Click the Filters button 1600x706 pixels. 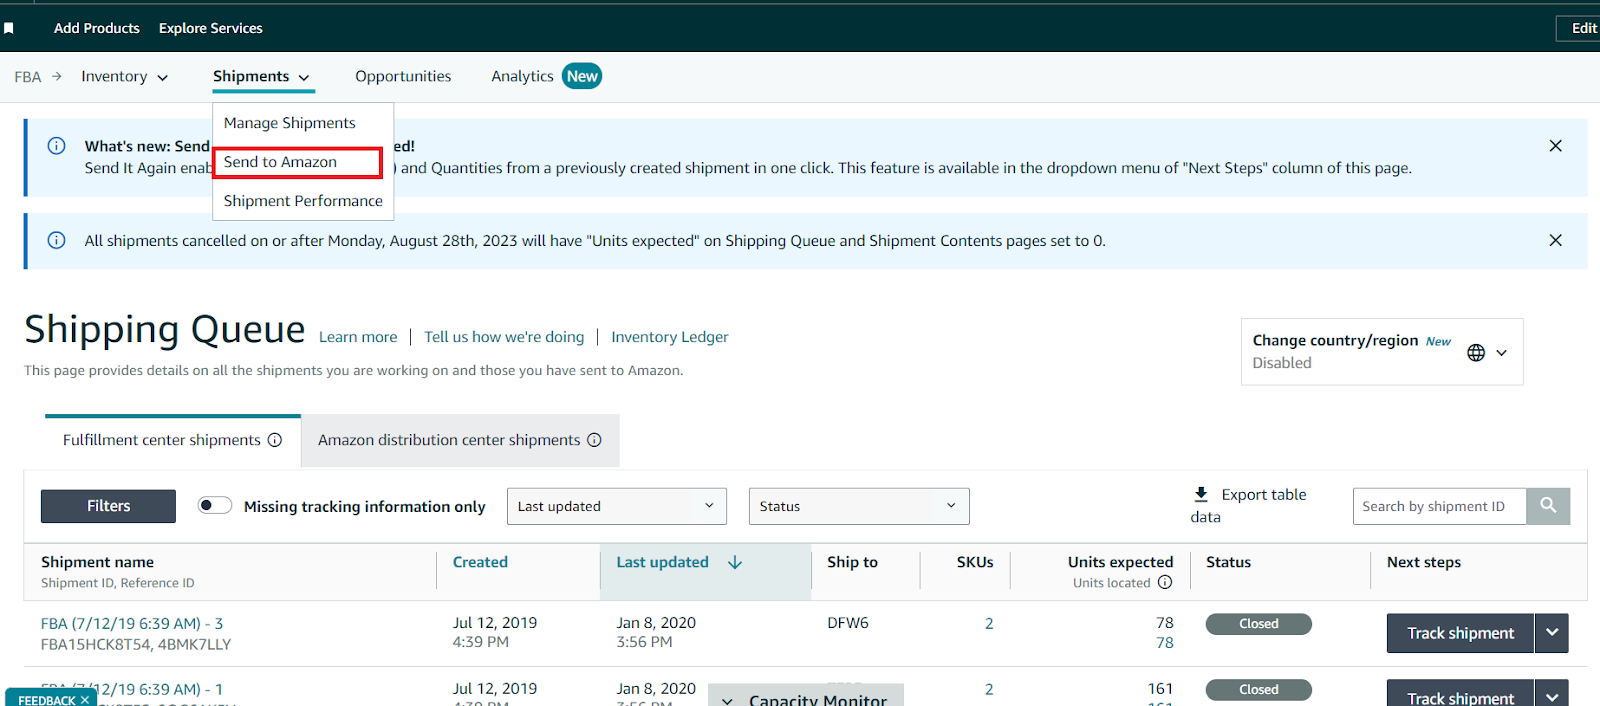(108, 506)
